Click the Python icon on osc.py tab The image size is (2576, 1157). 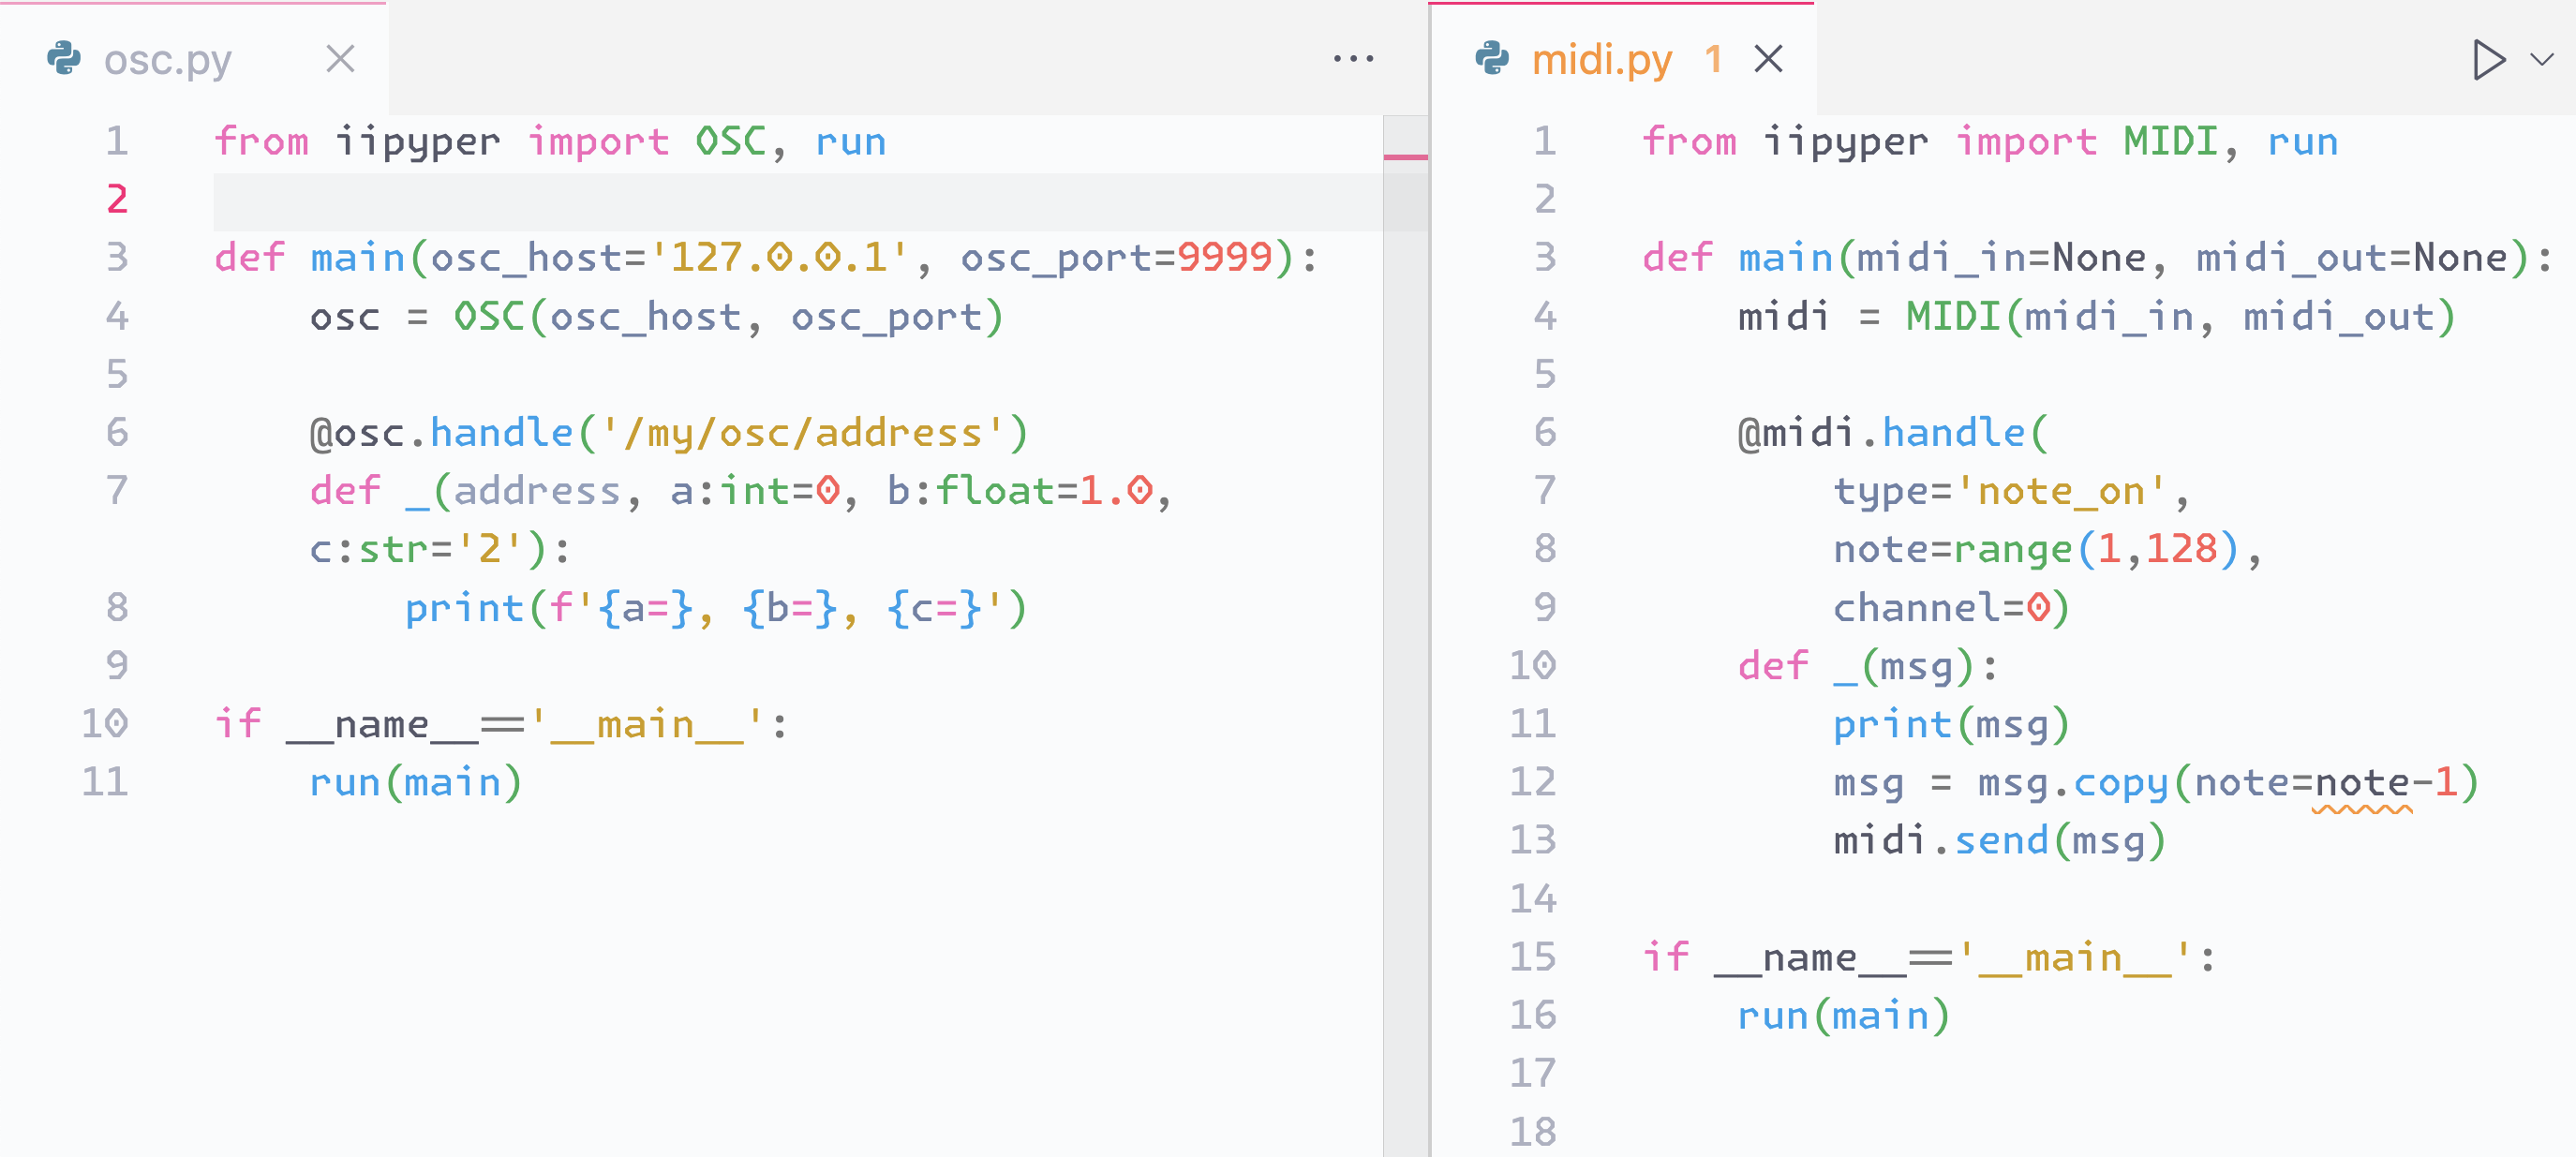coord(64,59)
